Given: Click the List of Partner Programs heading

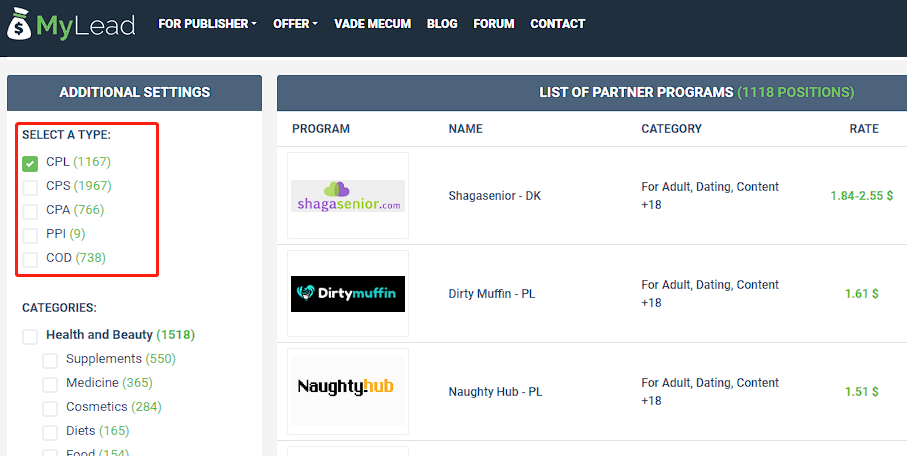Looking at the screenshot, I should 696,93.
